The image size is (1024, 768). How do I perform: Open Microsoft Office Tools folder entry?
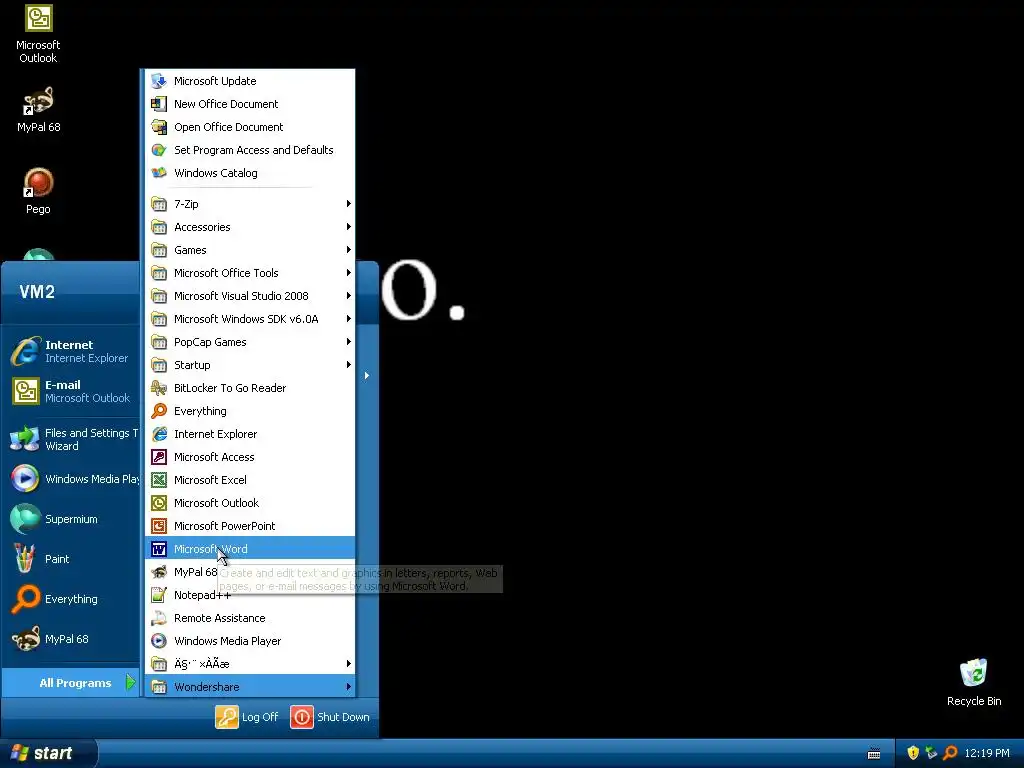tap(250, 273)
